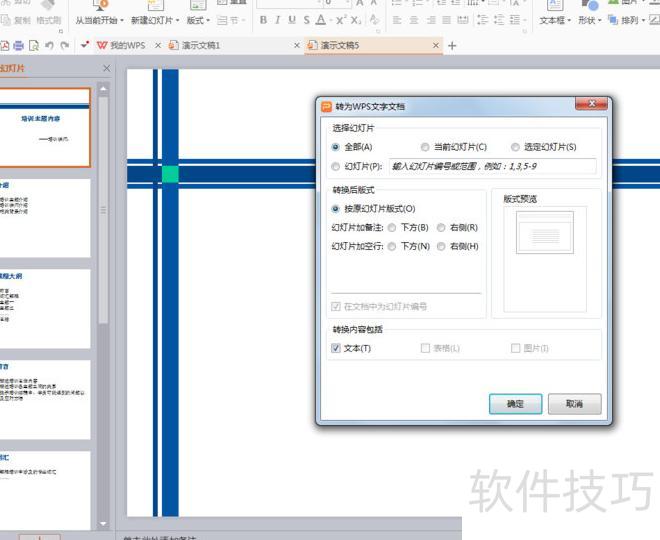The image size is (660, 540).
Task: Justify text alignment in ribbon
Action: point(447,20)
